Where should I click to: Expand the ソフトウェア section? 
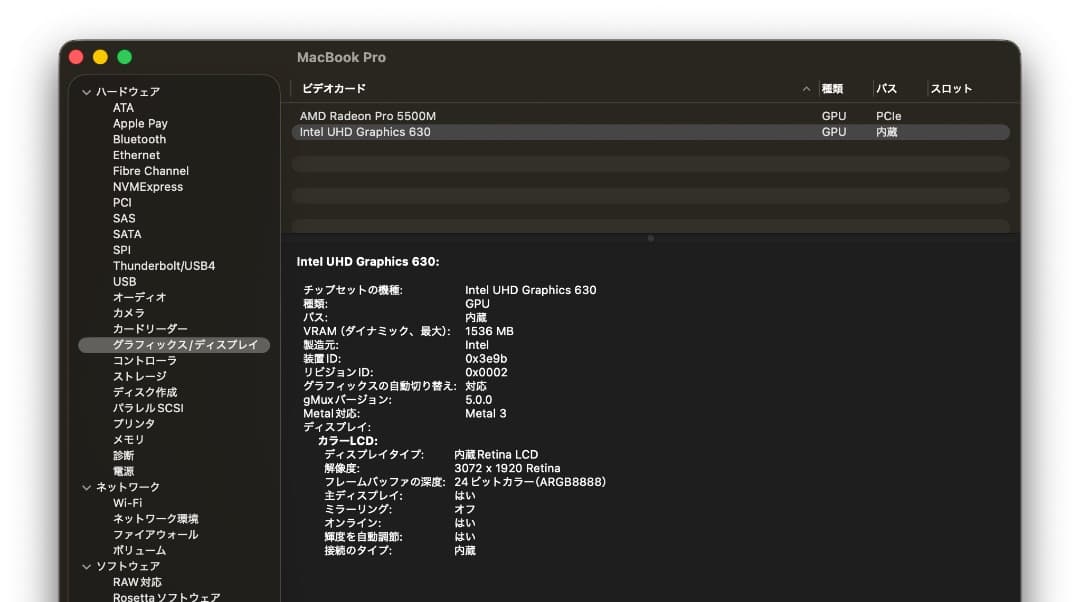coord(88,566)
